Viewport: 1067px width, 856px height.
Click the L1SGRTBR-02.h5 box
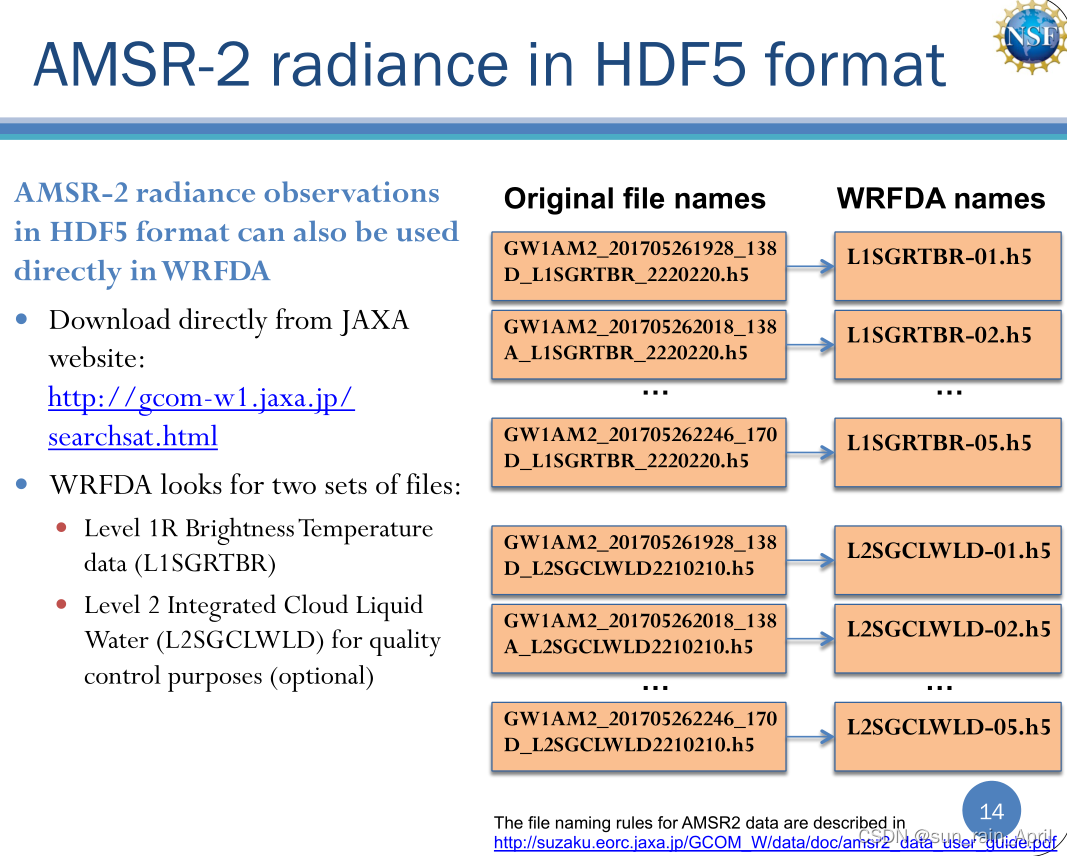tap(947, 344)
